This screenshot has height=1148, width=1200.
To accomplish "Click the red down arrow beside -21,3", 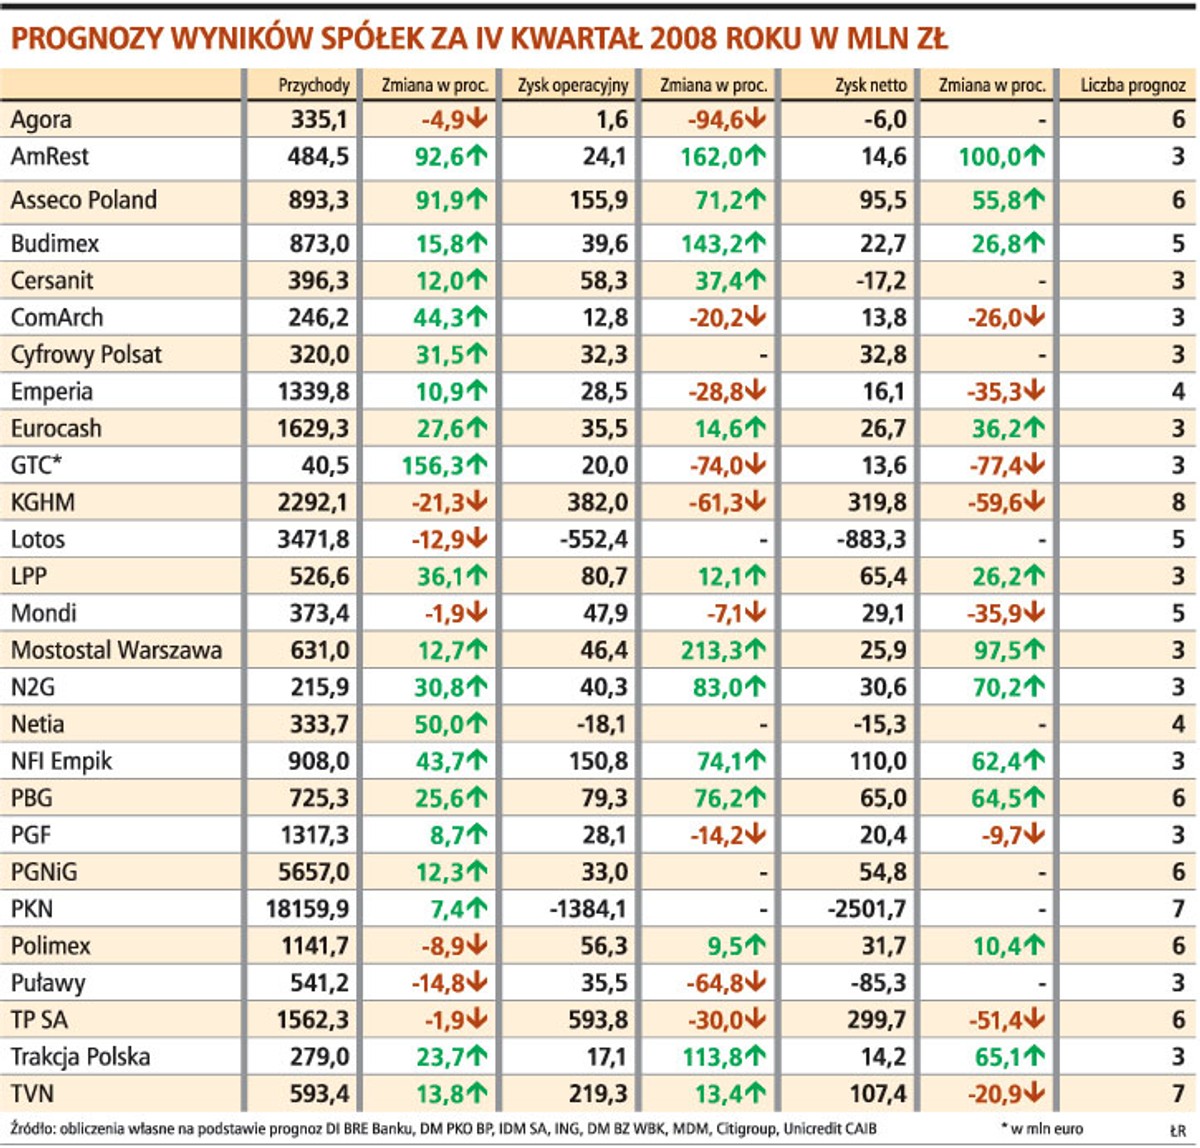I will click(476, 502).
